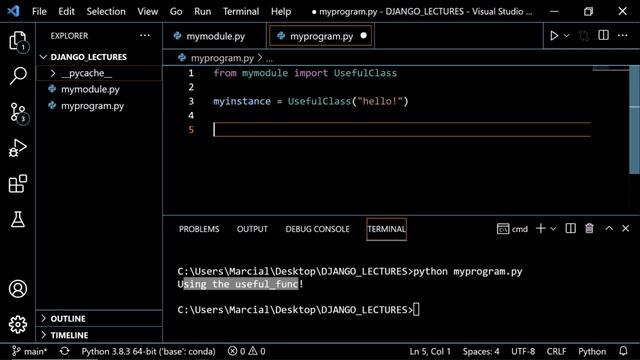Image resolution: width=640 pixels, height=360 pixels.
Task: Open the Testing flask icon
Action: 18,219
